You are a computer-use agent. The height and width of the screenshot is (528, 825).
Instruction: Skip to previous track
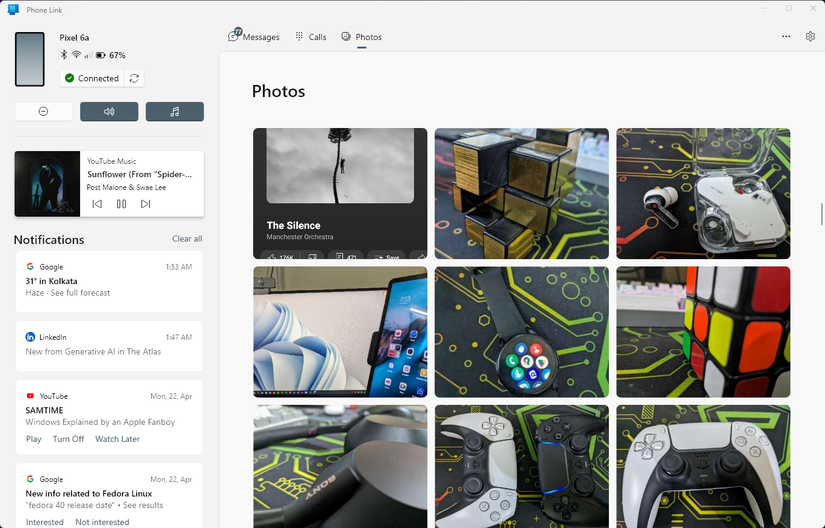pyautogui.click(x=97, y=204)
